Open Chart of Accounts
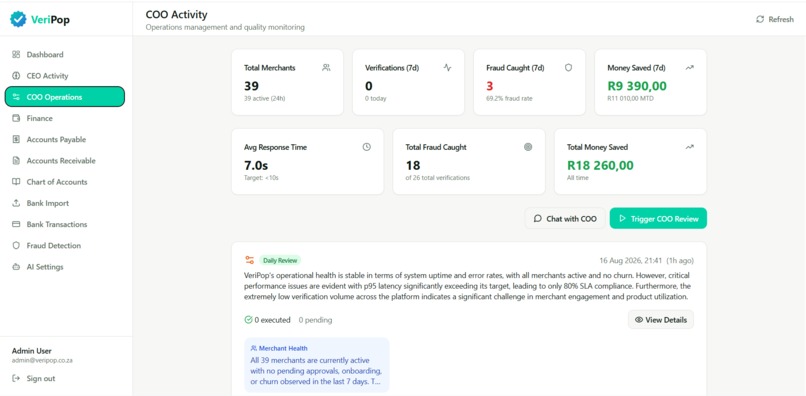Viewport: 806px width, 396px height. click(x=65, y=182)
